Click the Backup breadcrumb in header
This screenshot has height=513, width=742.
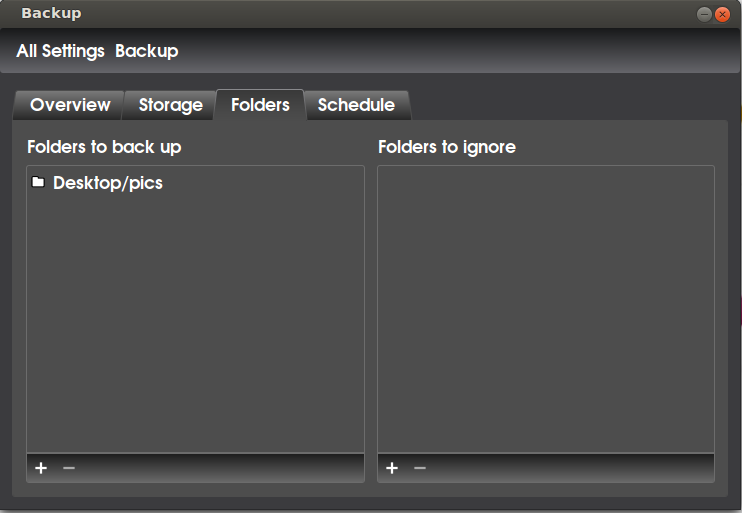(147, 51)
